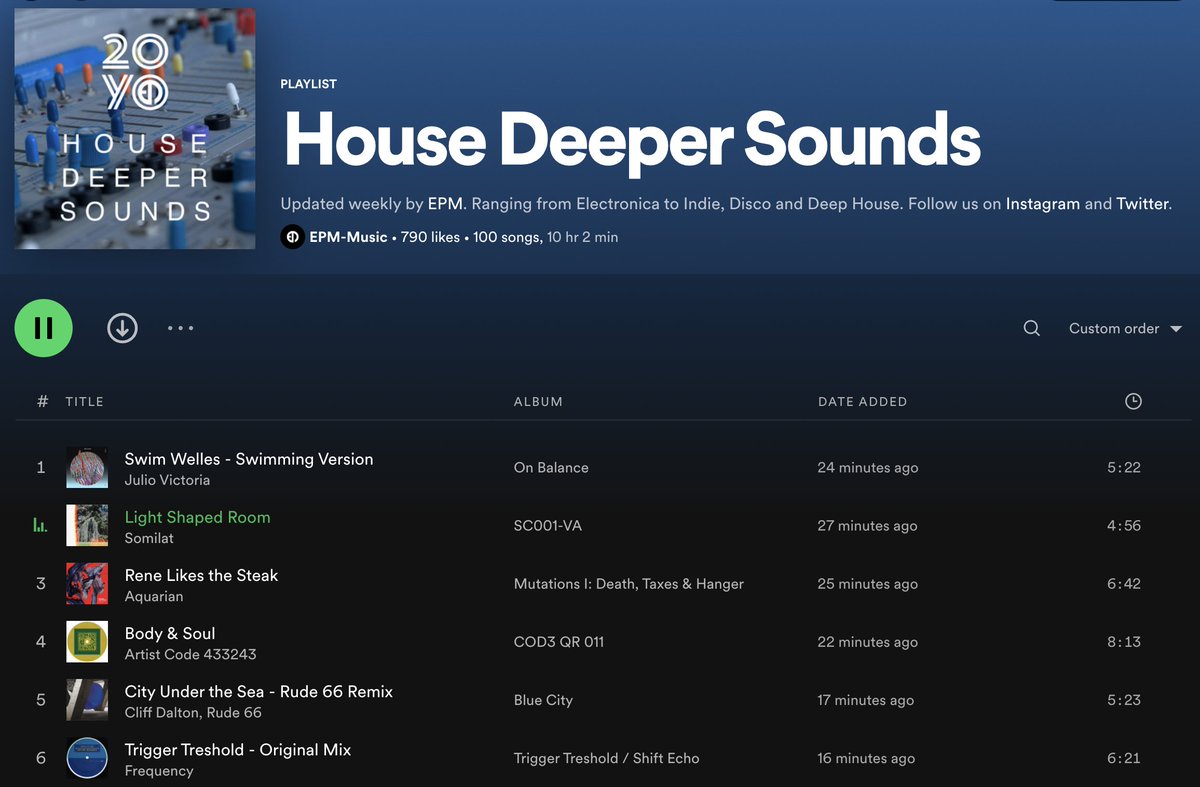
Task: Sort by the TITLE column header
Action: tap(85, 401)
